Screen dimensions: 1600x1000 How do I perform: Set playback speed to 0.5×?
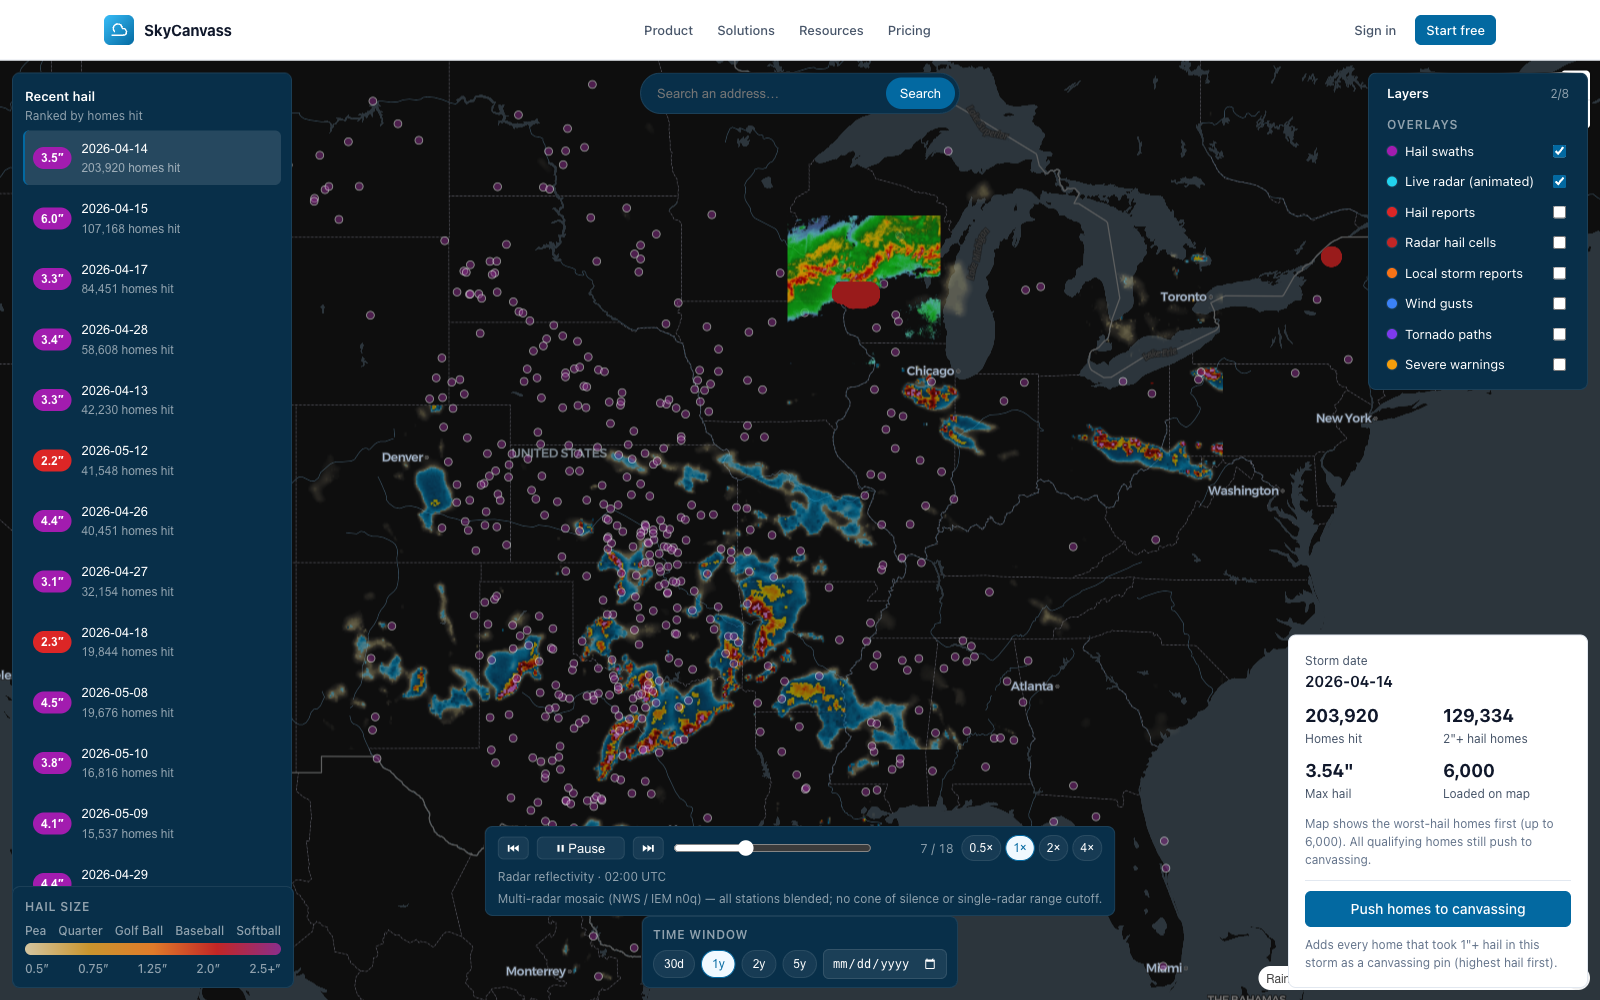coord(981,848)
